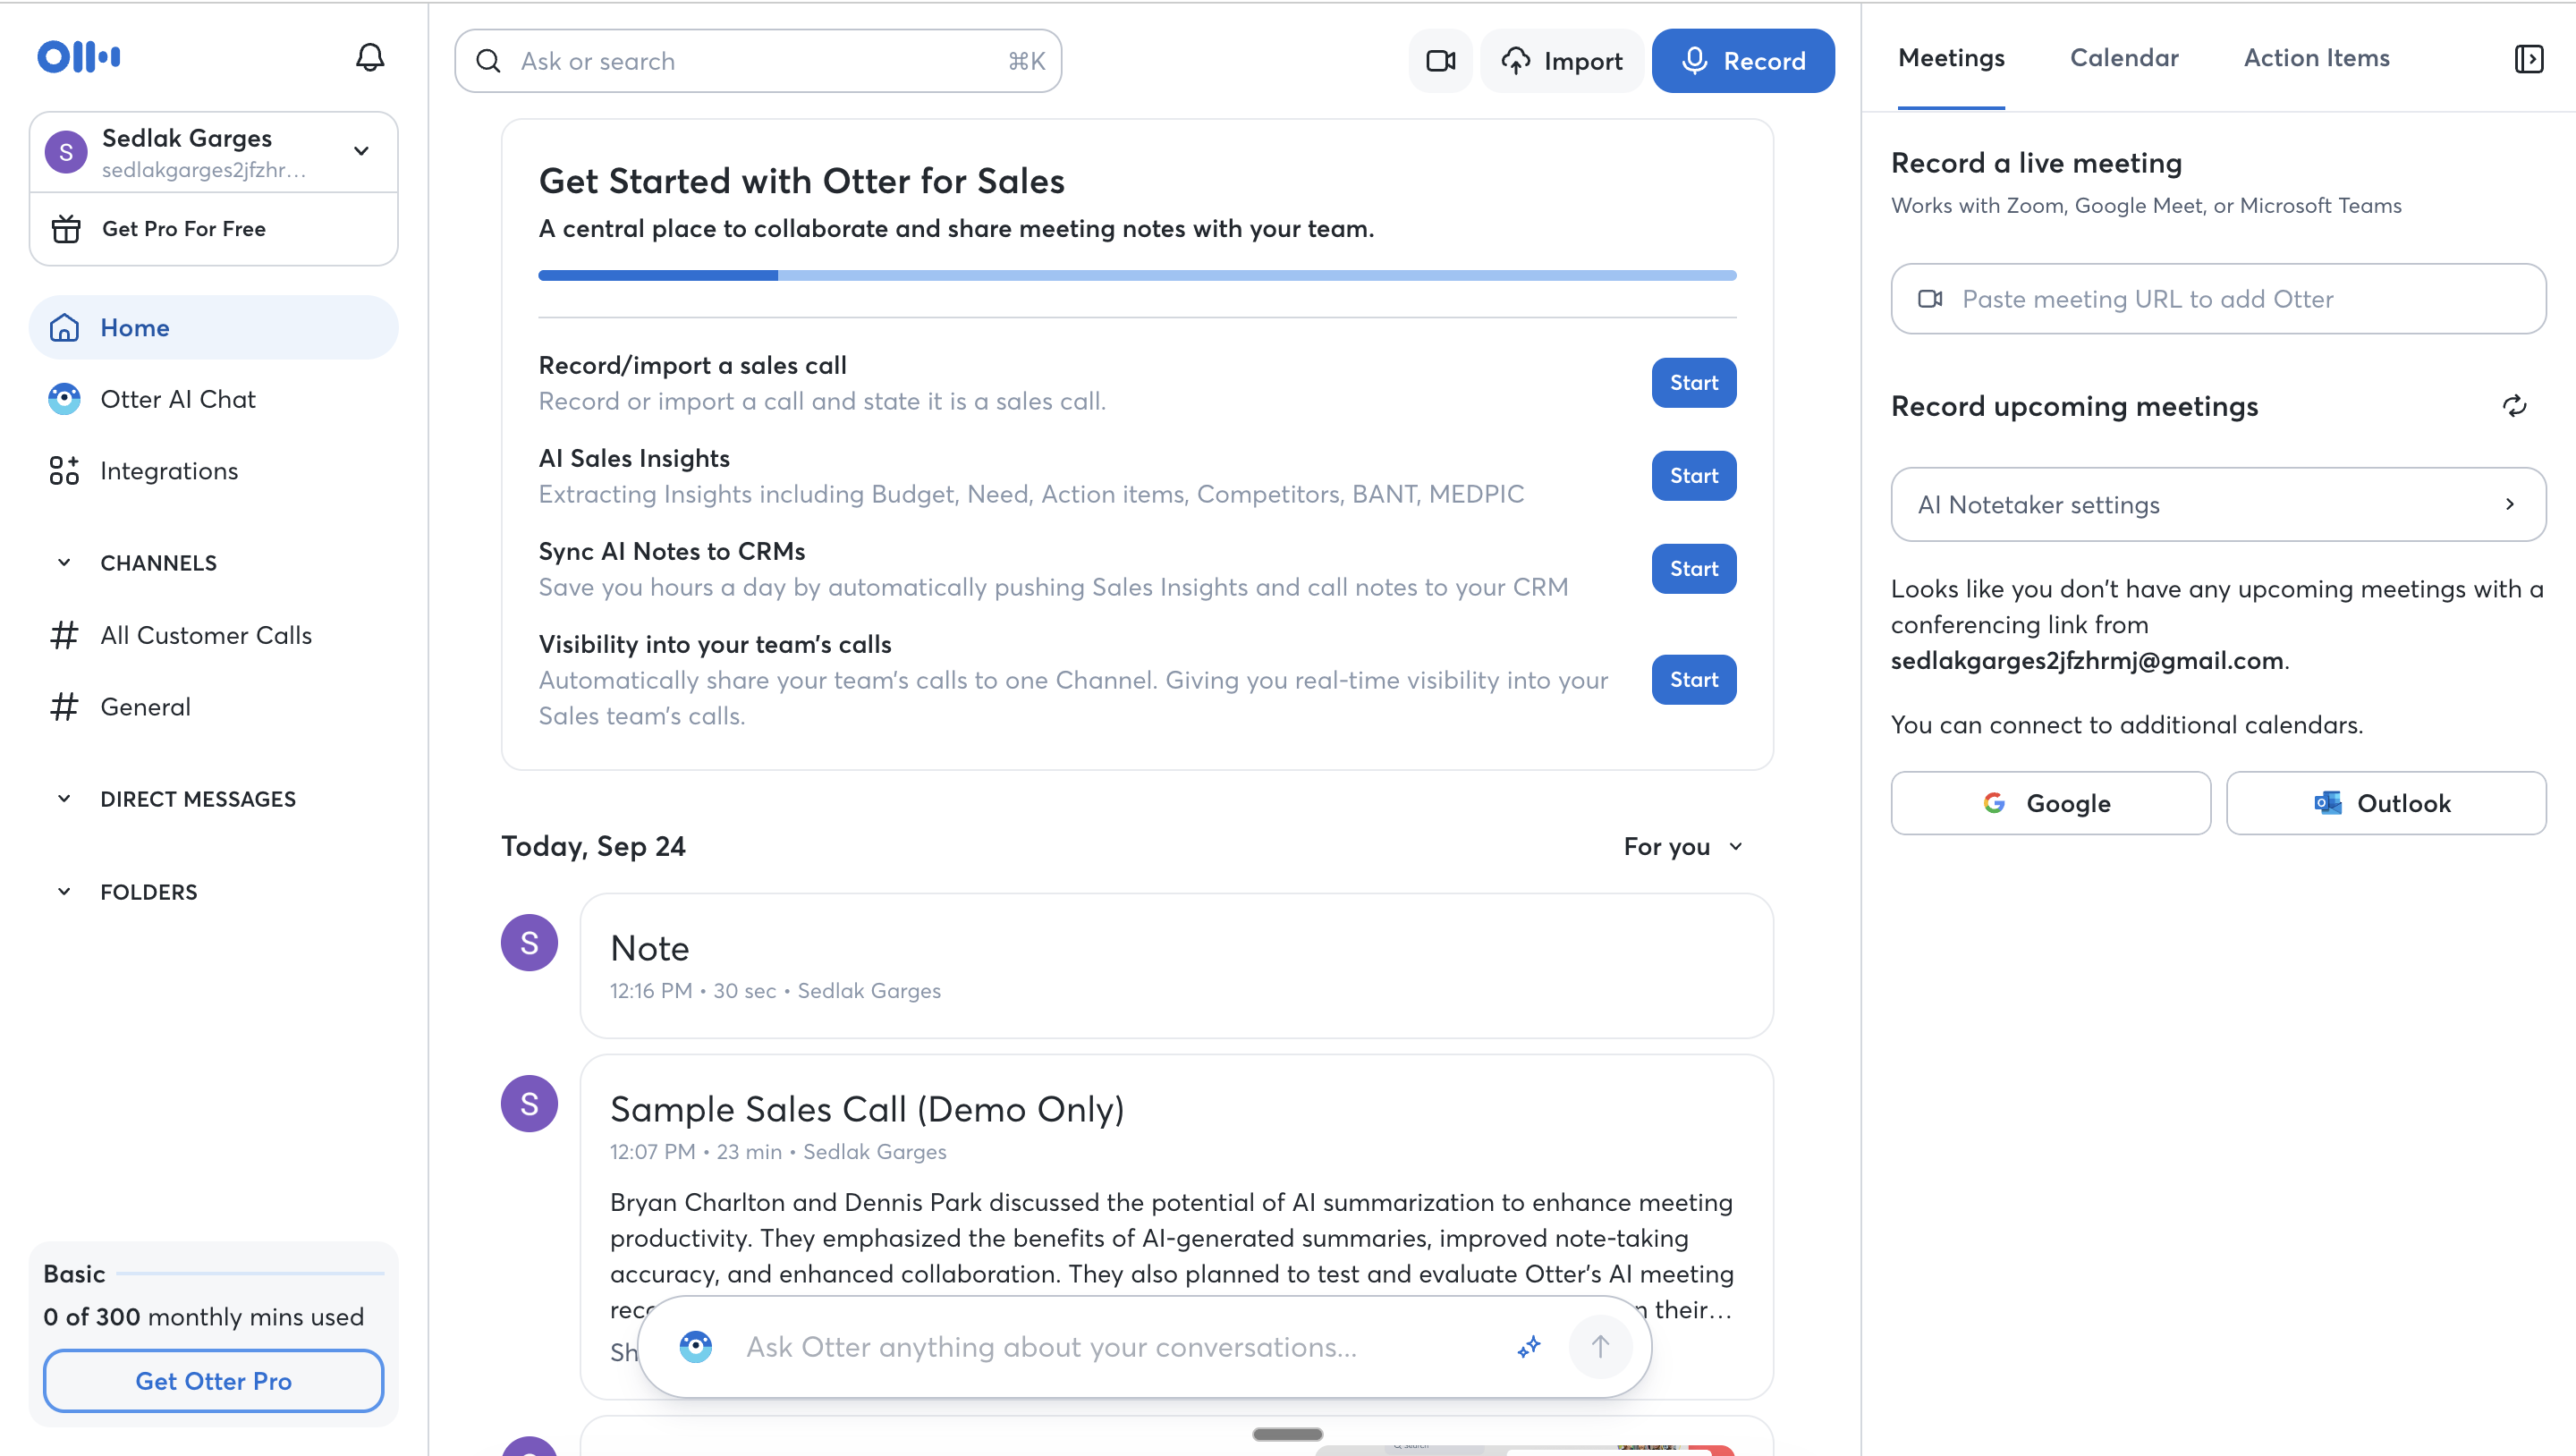Refresh upcoming meetings sync icon
The height and width of the screenshot is (1456, 2576).
tap(2514, 406)
